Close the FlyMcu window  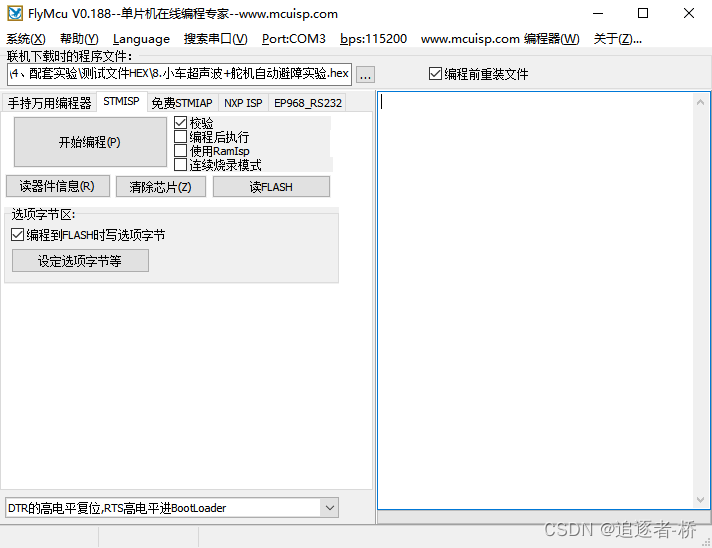coord(689,13)
